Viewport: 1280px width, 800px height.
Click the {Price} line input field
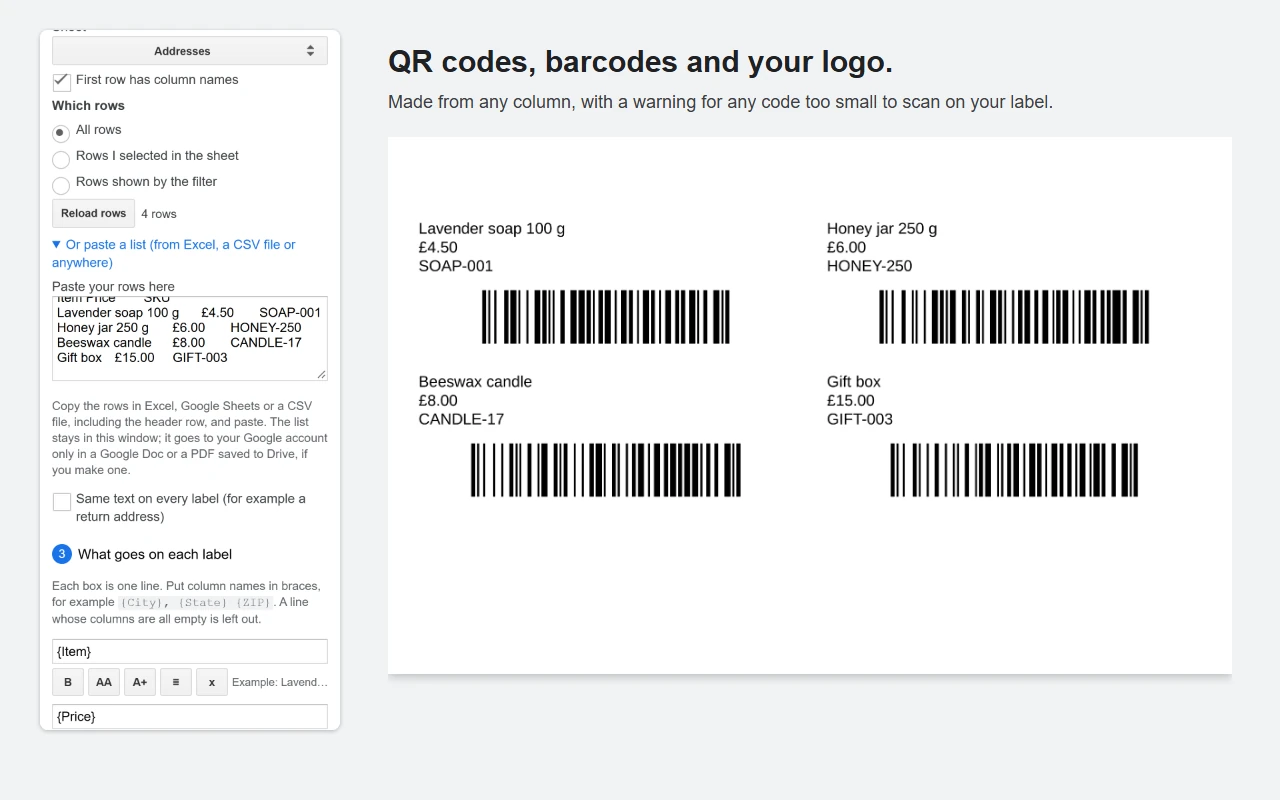[x=190, y=716]
